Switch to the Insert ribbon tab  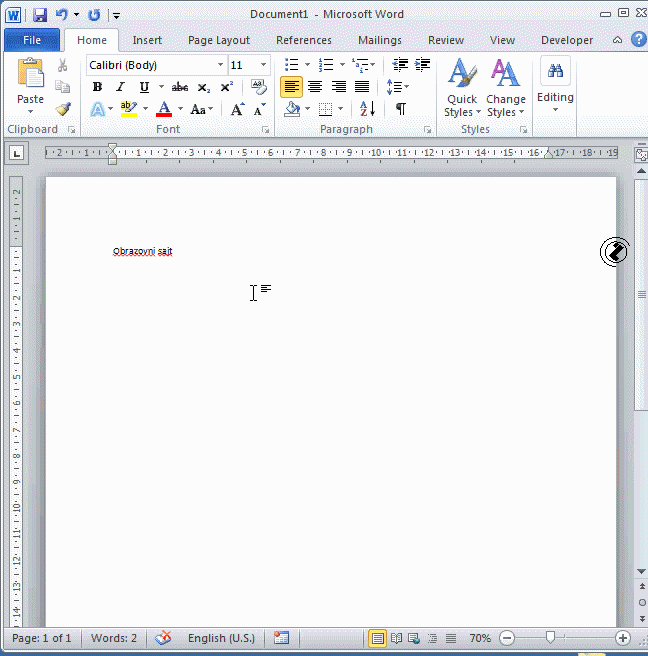click(x=147, y=40)
